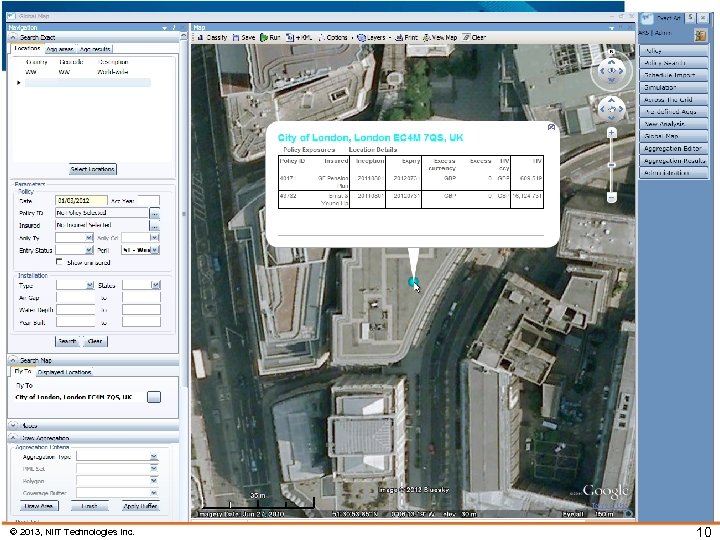Close the City of London info balloon

pos(550,127)
